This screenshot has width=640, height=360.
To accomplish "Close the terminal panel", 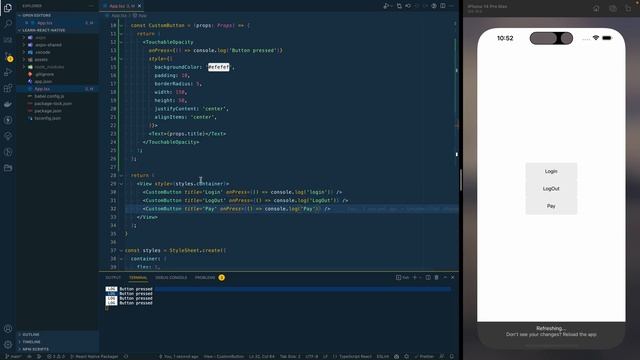I will click(452, 277).
